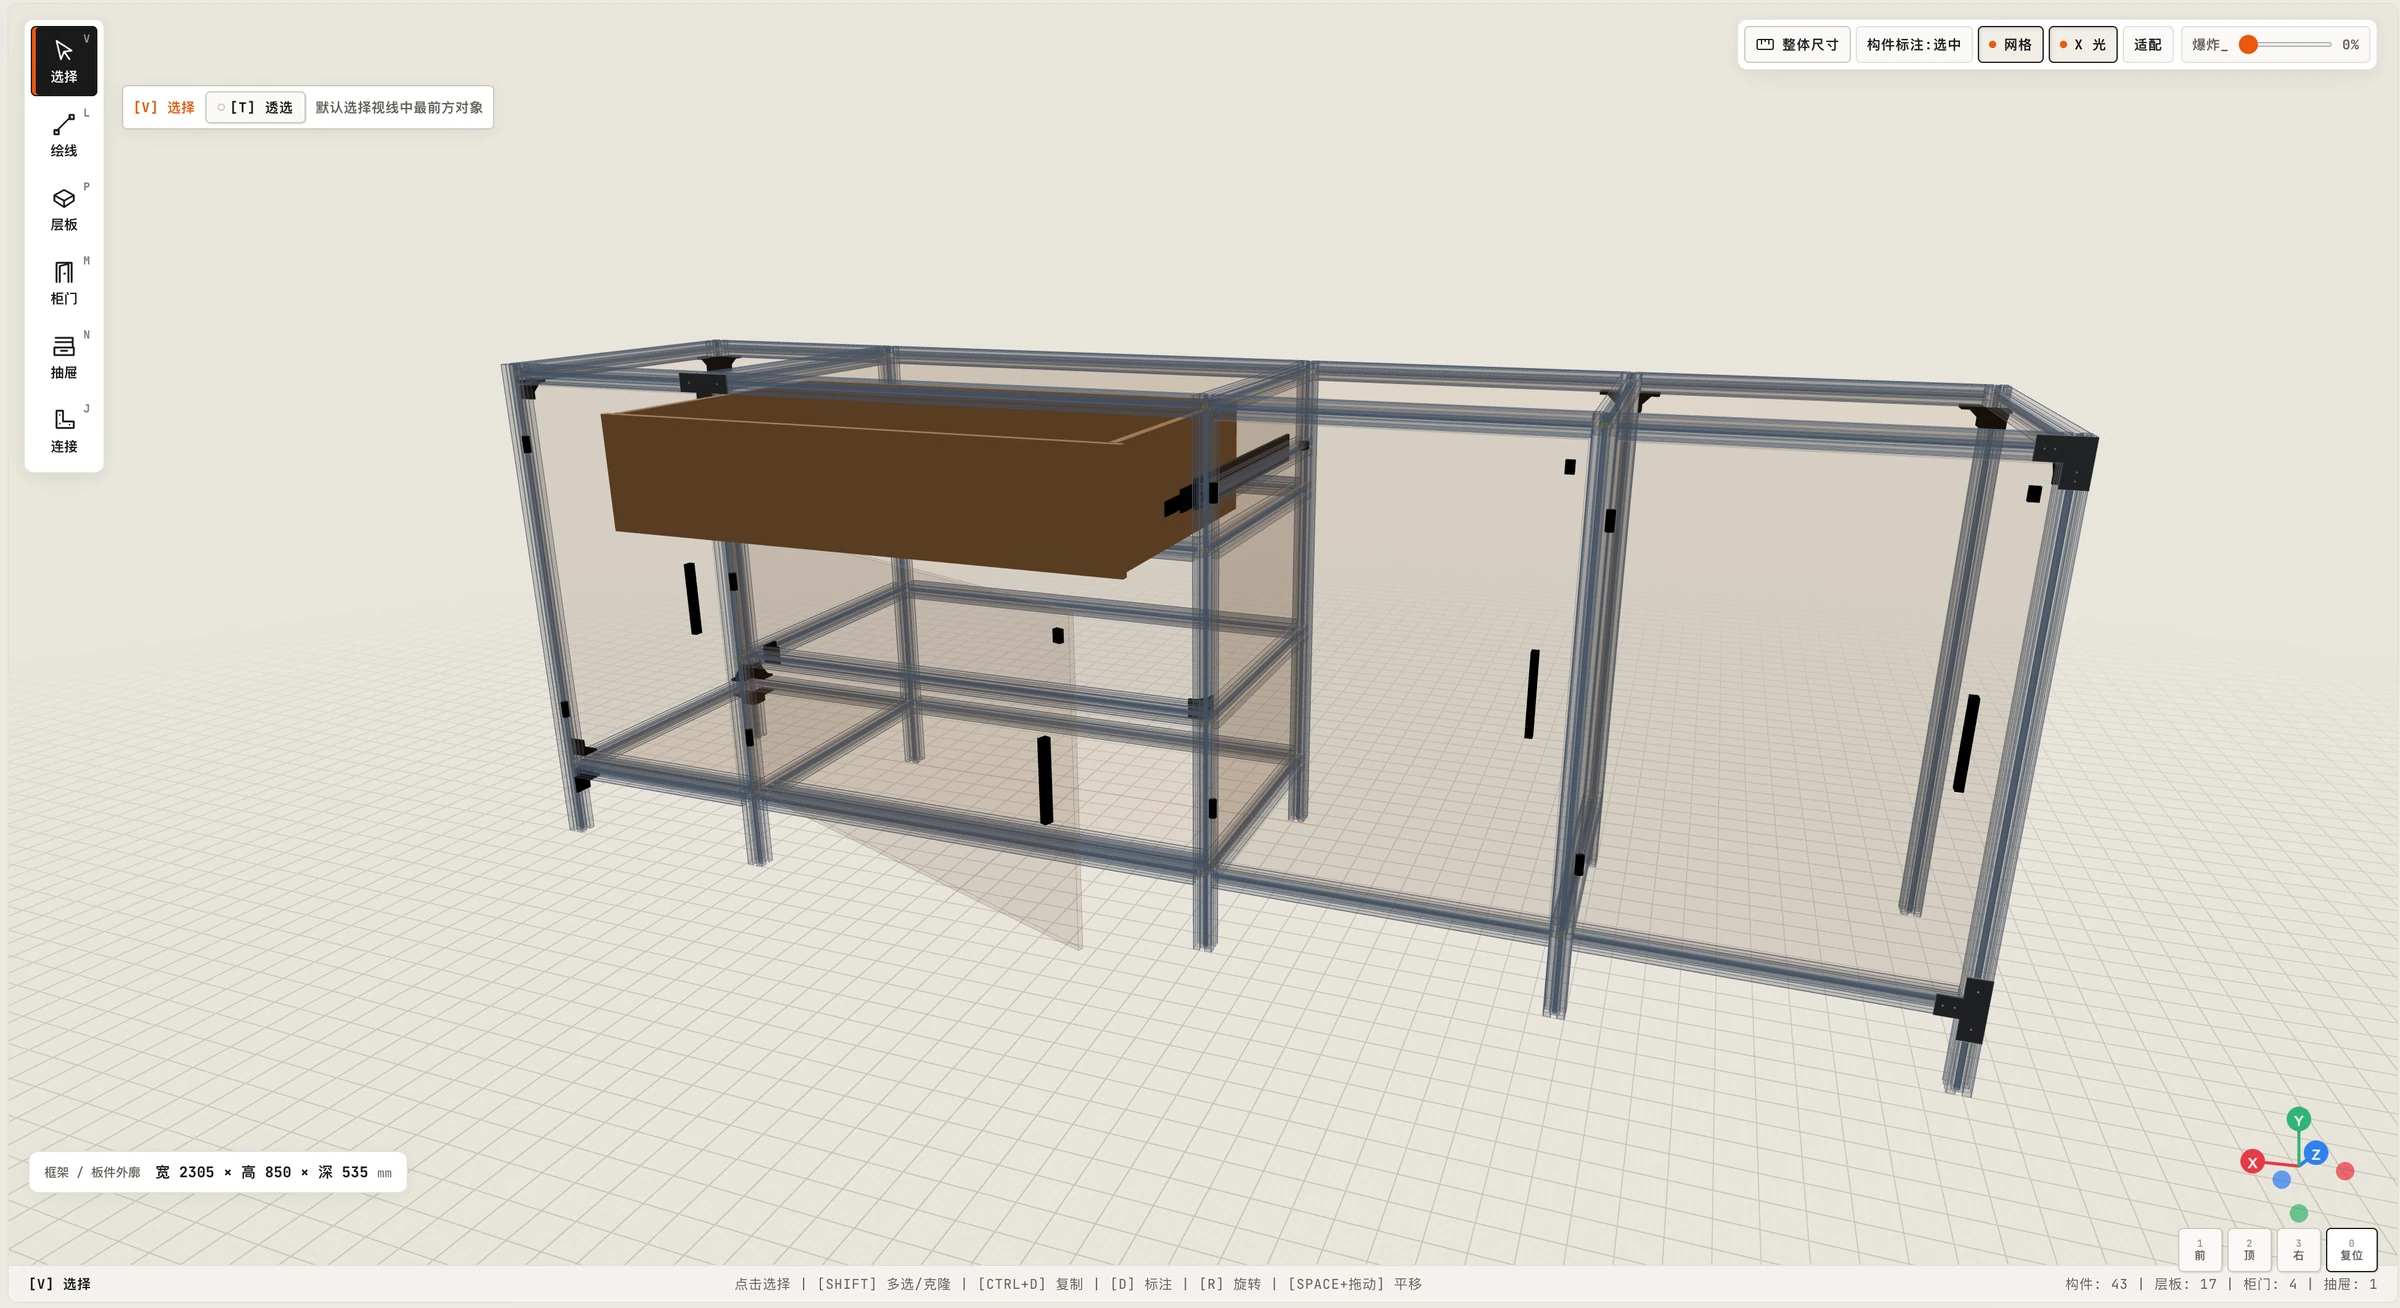Click the 默认选择视线中最前方对象 hint text
This screenshot has height=1308, width=2400.
399,107
